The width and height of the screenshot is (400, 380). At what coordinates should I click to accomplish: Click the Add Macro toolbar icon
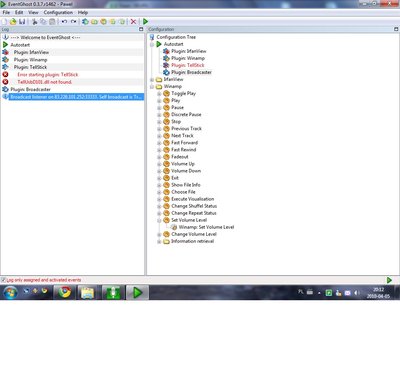pos(103,22)
